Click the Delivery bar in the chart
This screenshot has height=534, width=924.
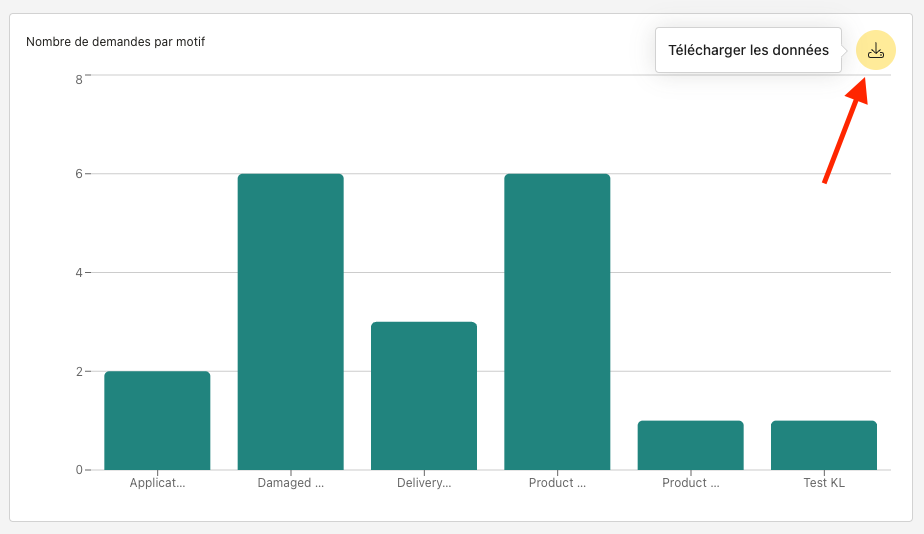[424, 396]
